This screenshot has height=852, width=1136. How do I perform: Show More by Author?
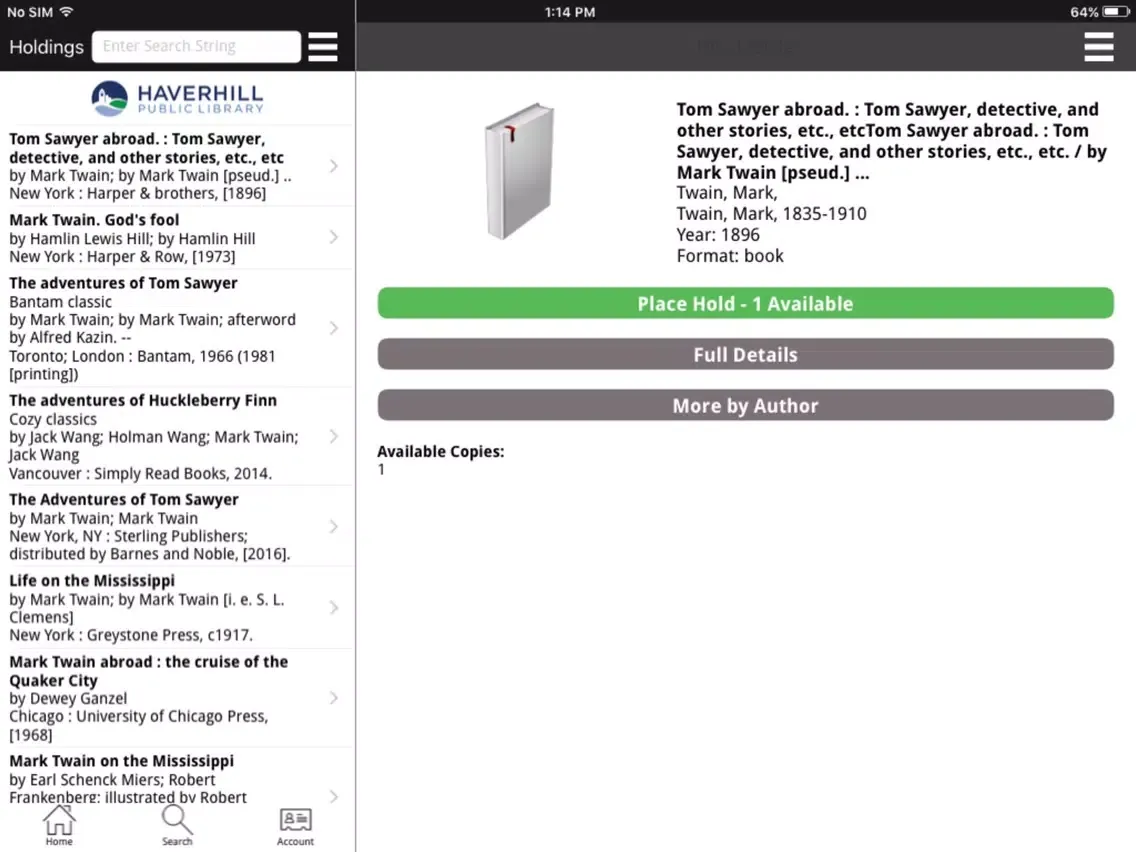[746, 405]
